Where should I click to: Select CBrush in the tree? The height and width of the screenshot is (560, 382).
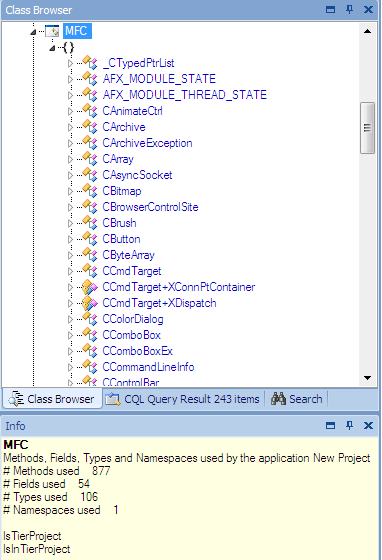pos(119,223)
